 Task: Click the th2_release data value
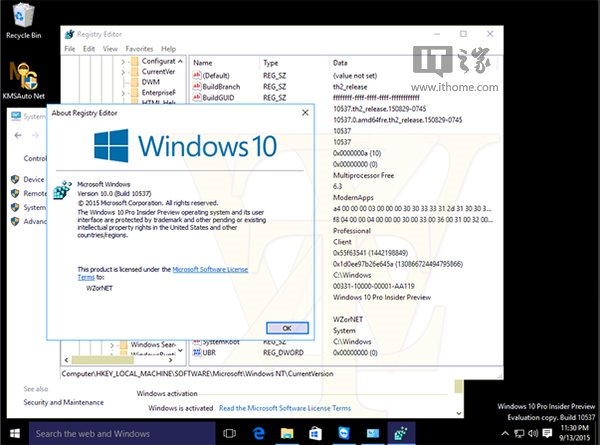[350, 87]
